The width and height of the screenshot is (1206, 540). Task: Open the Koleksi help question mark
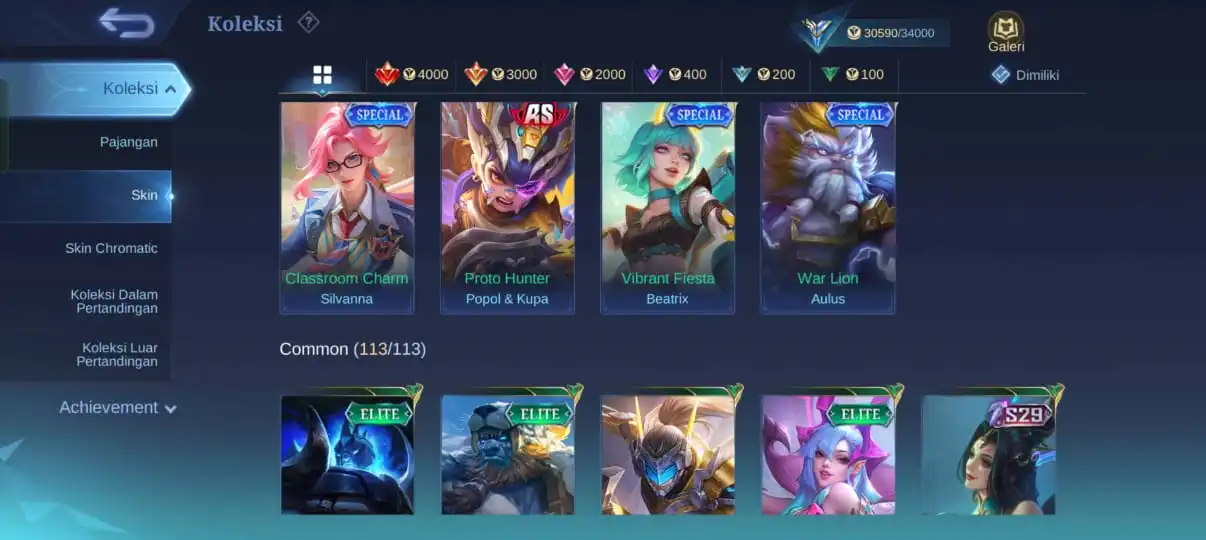click(309, 22)
